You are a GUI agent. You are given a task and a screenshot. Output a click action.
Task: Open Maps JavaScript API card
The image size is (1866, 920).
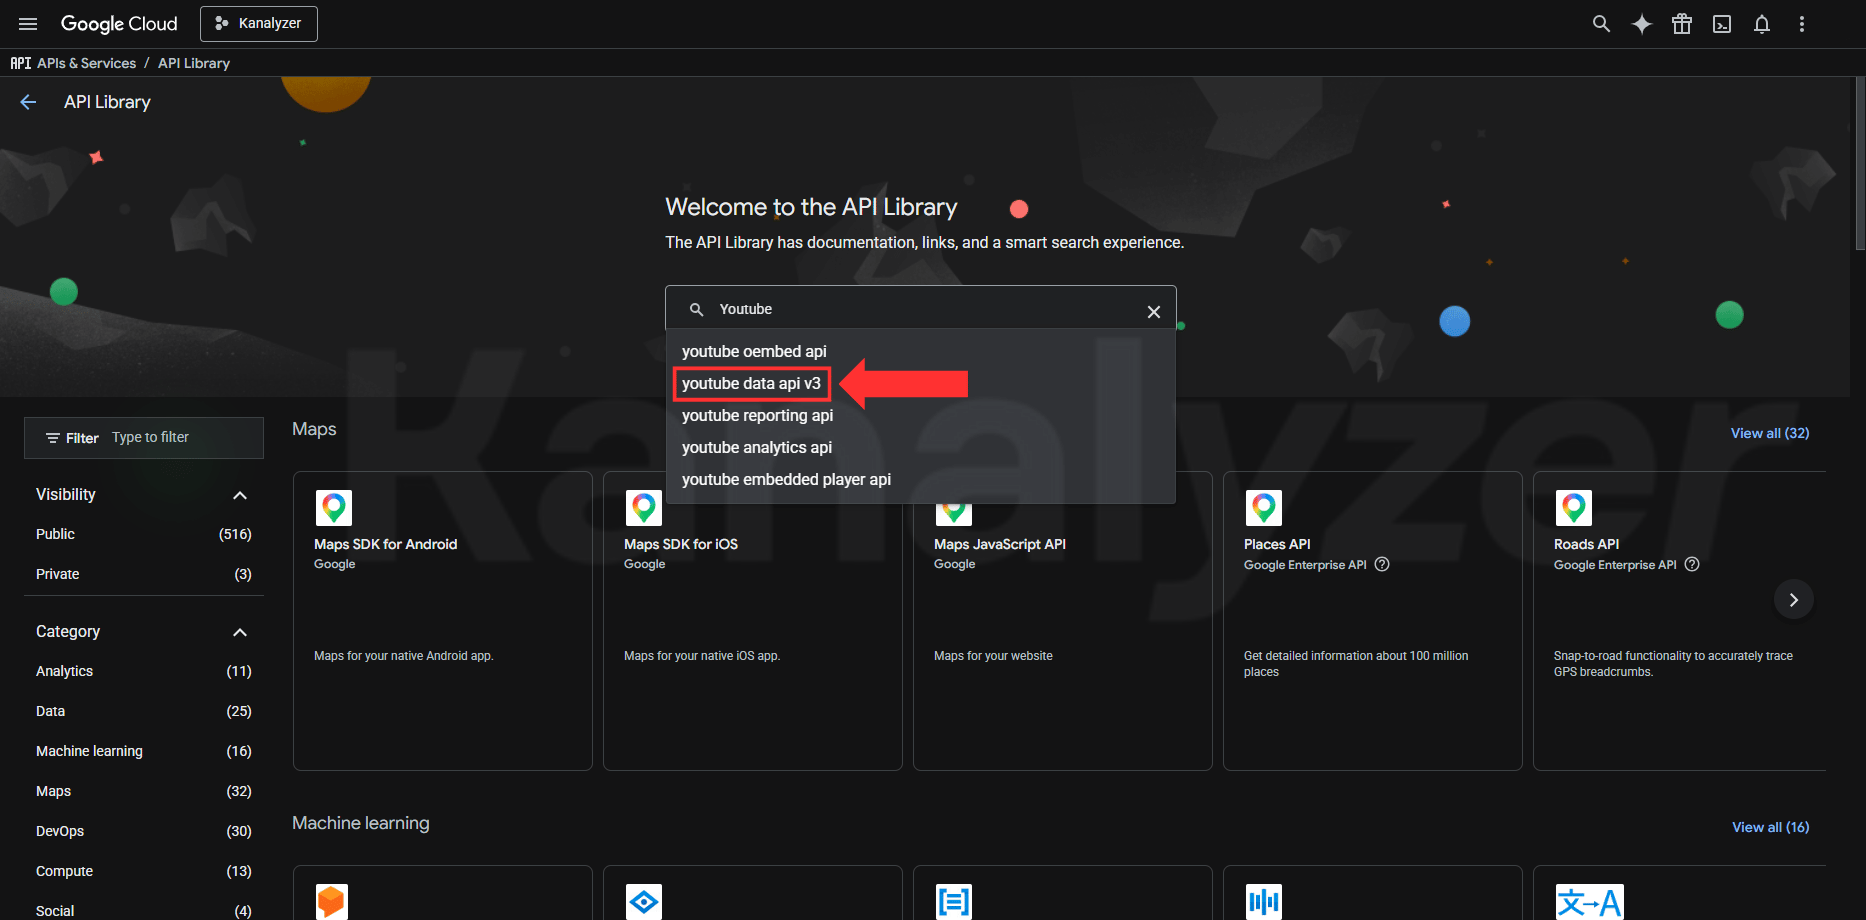pos(1063,621)
